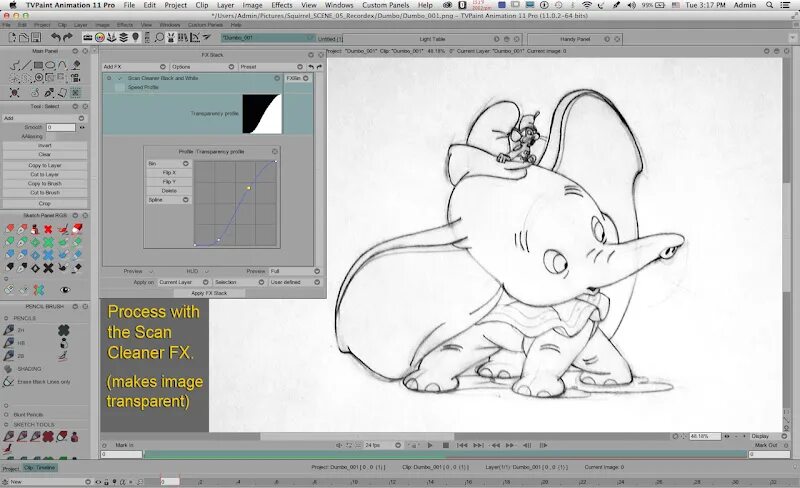Switch to the Clip: Timeline tab
This screenshot has height=488, width=800.
pos(39,468)
